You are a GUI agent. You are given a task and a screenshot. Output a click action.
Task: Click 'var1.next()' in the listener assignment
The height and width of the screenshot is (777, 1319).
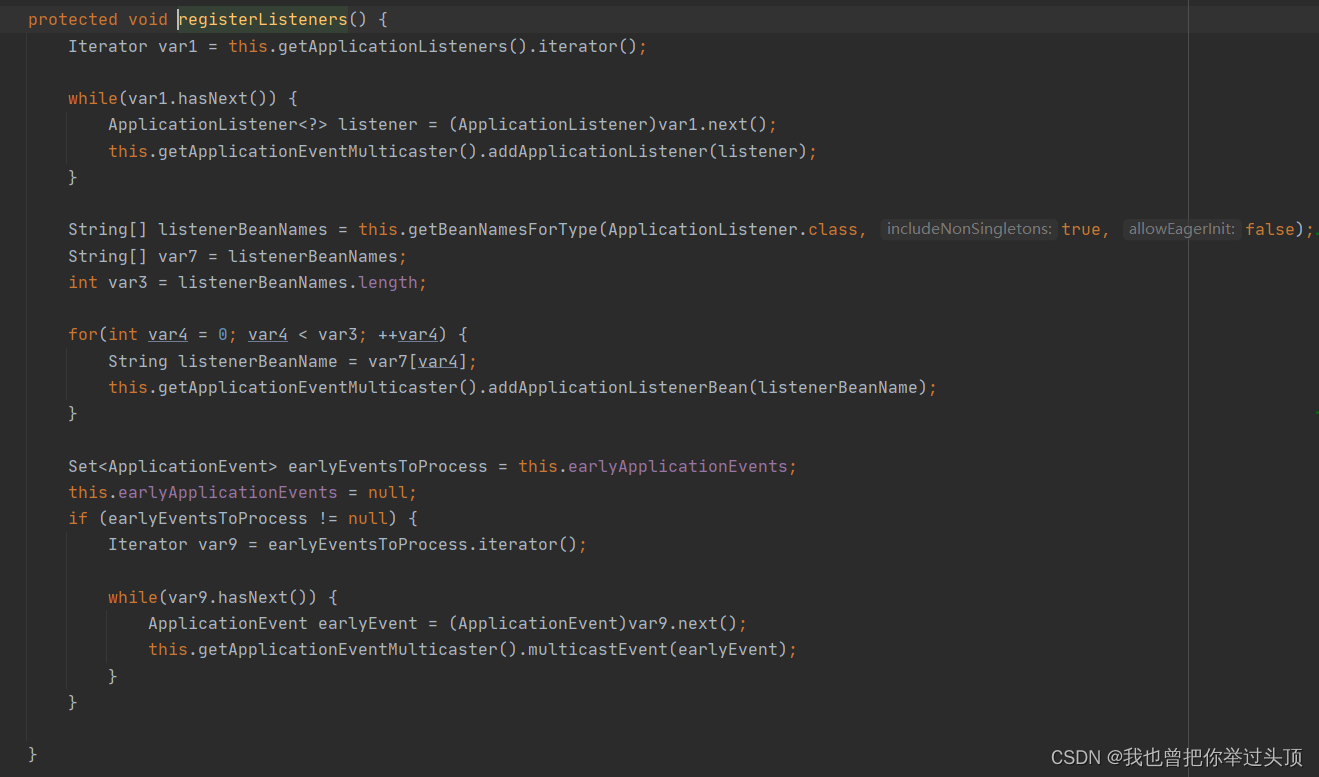click(x=713, y=125)
